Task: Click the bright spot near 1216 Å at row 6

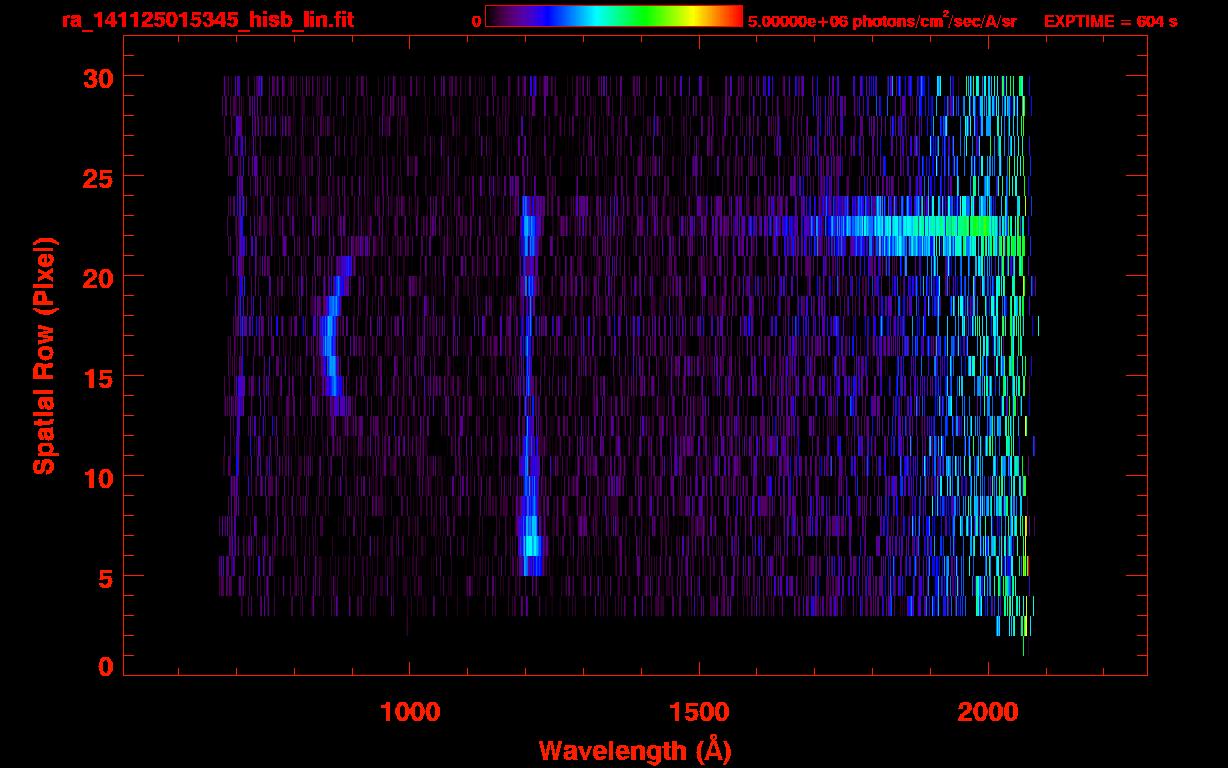Action: tap(532, 546)
